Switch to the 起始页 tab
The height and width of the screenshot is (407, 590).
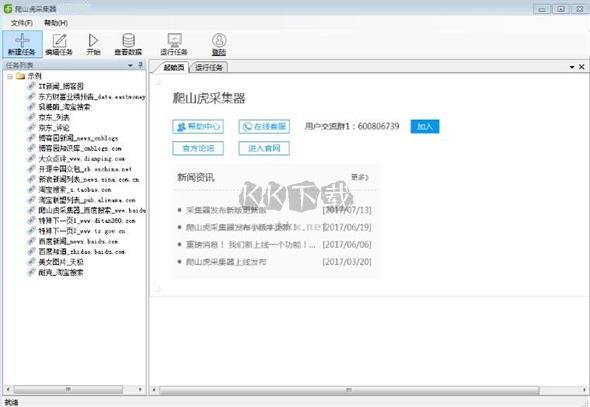(x=173, y=67)
